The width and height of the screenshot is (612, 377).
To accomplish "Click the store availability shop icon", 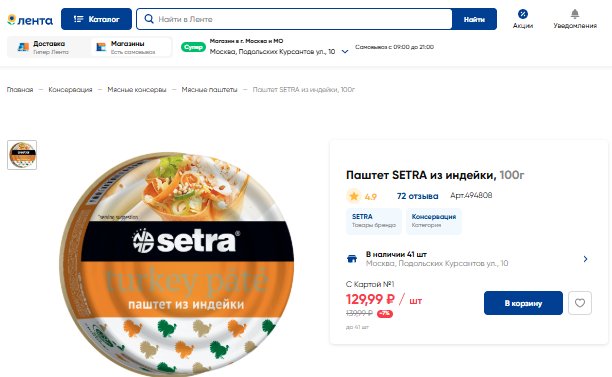I will 352,259.
